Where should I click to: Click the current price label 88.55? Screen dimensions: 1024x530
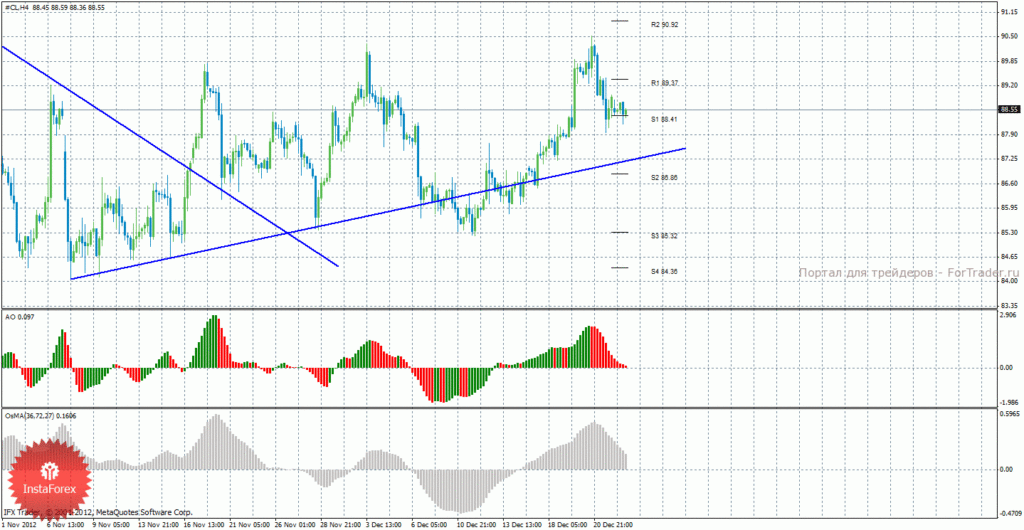(x=1010, y=110)
